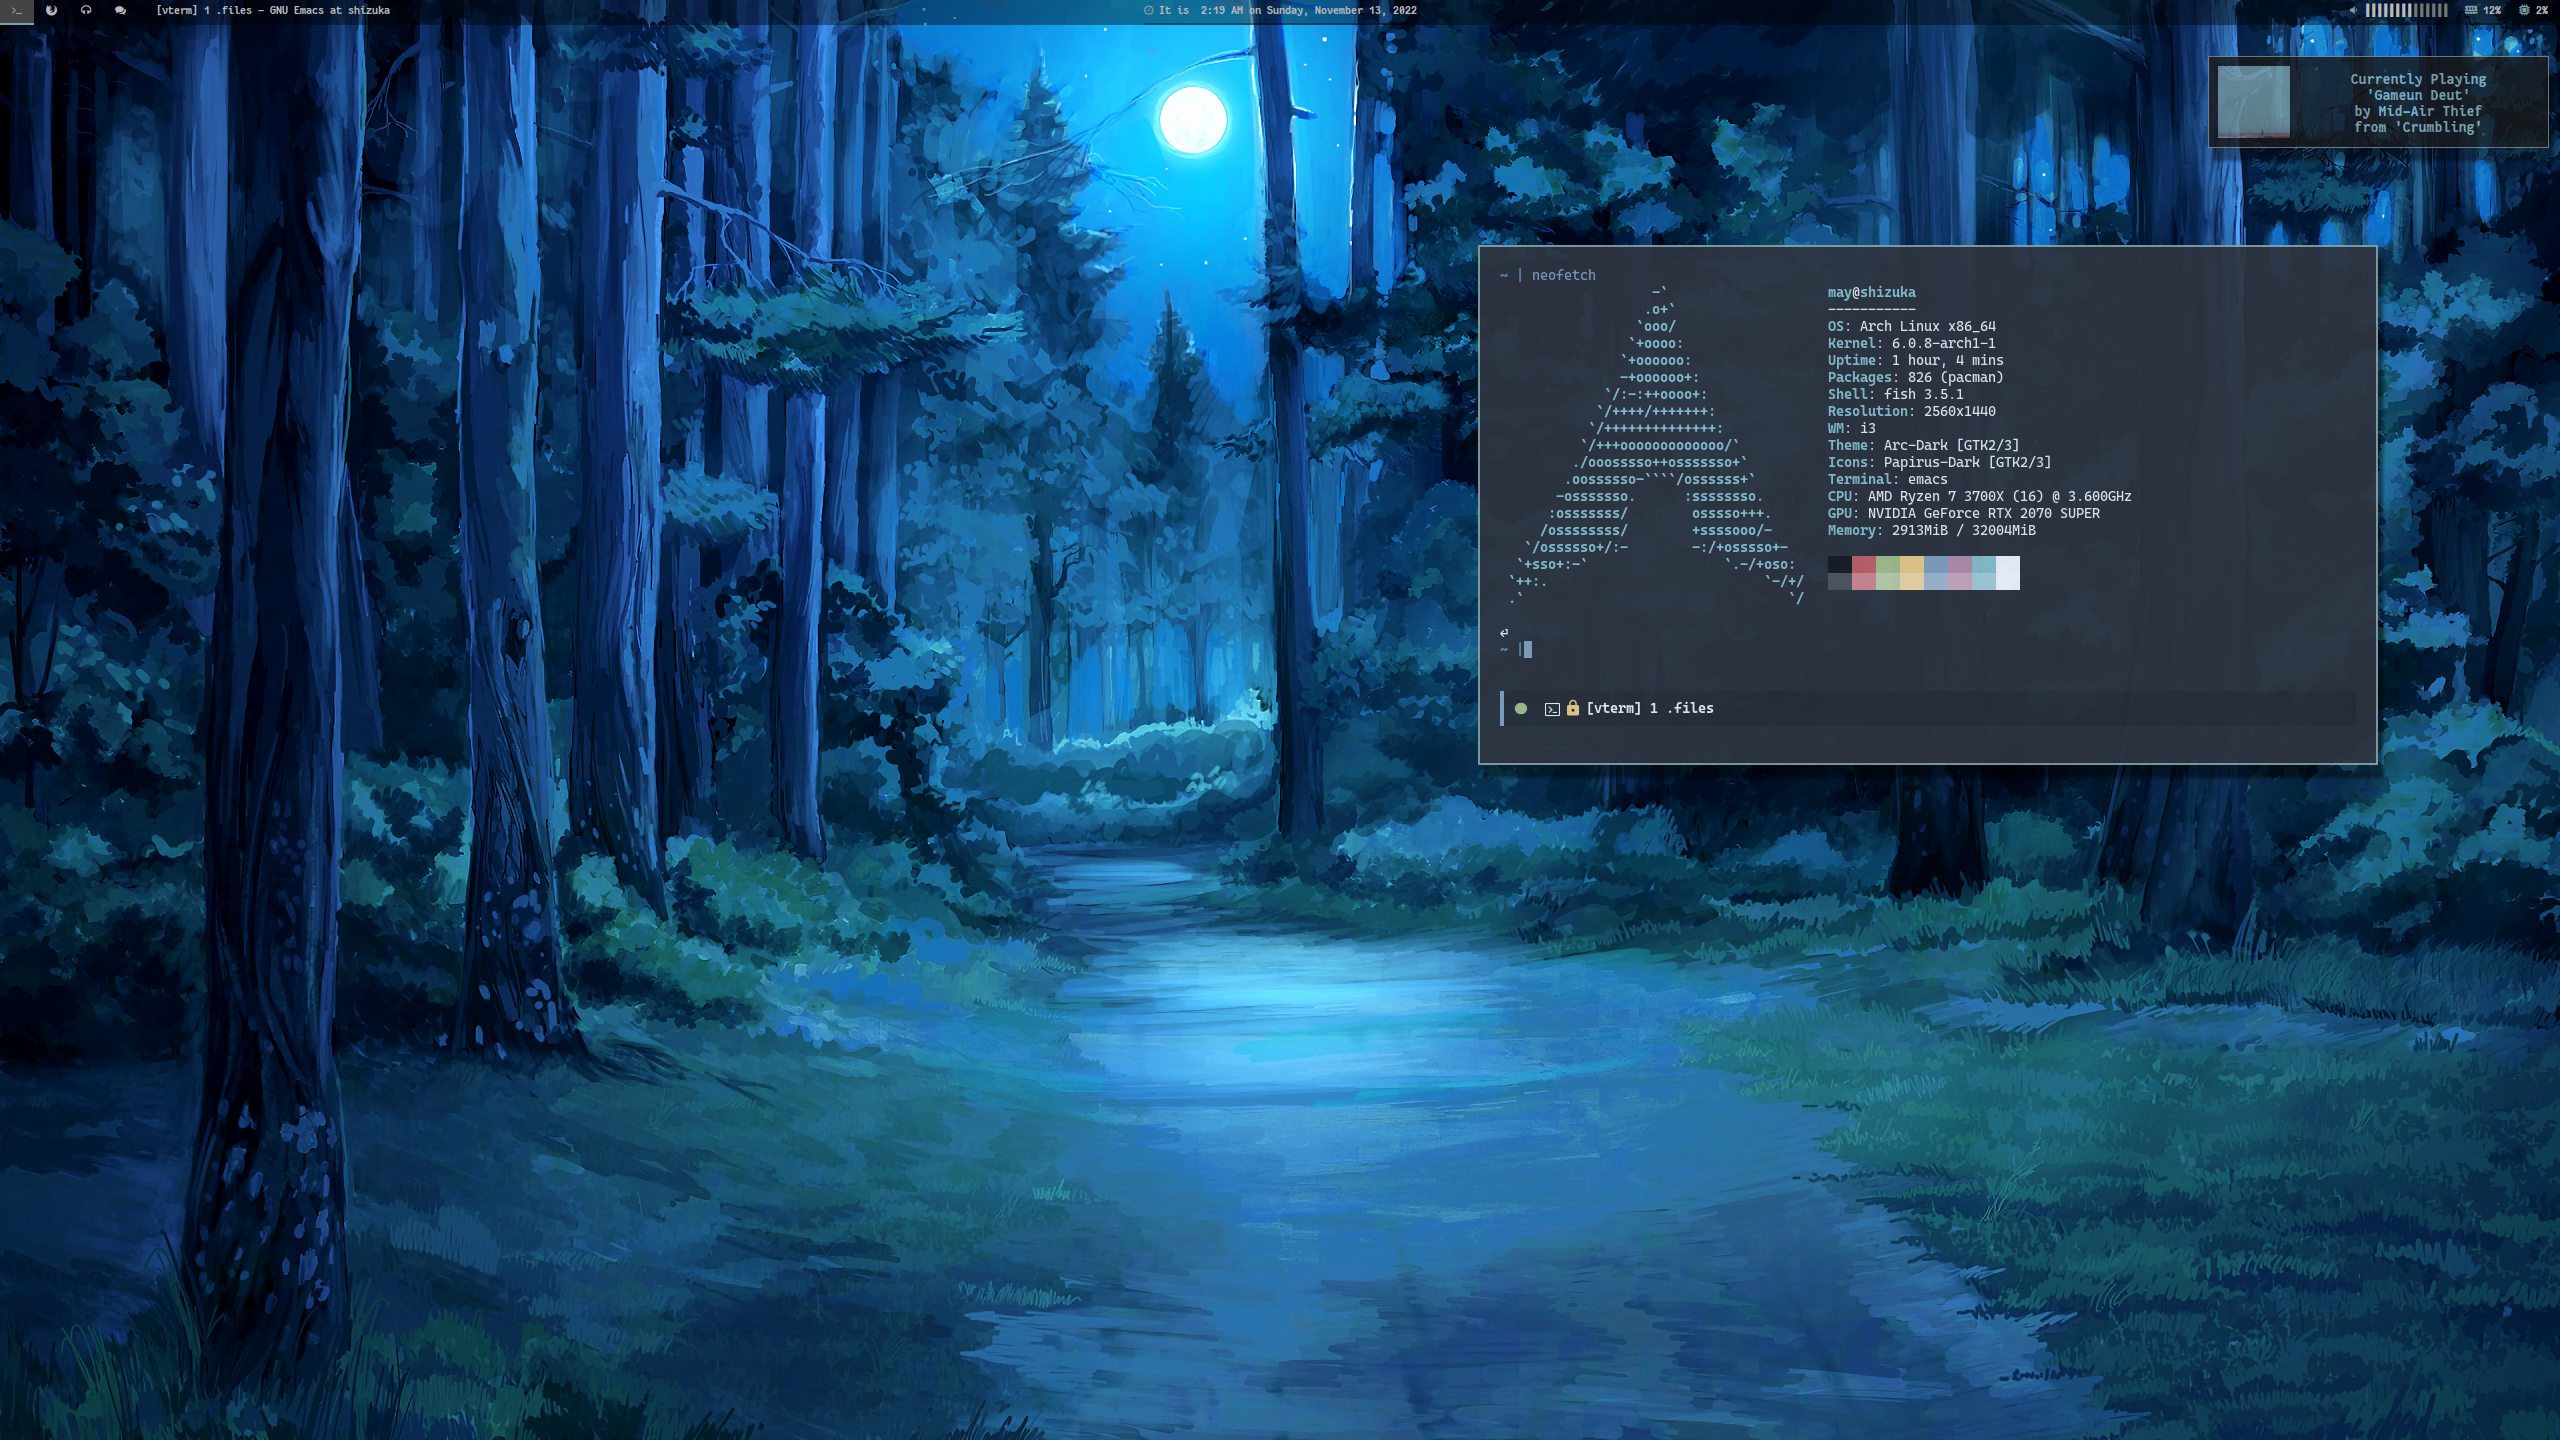Switch to the terminal workspace icon
Screen dimensions: 2560x1440
tap(16, 11)
